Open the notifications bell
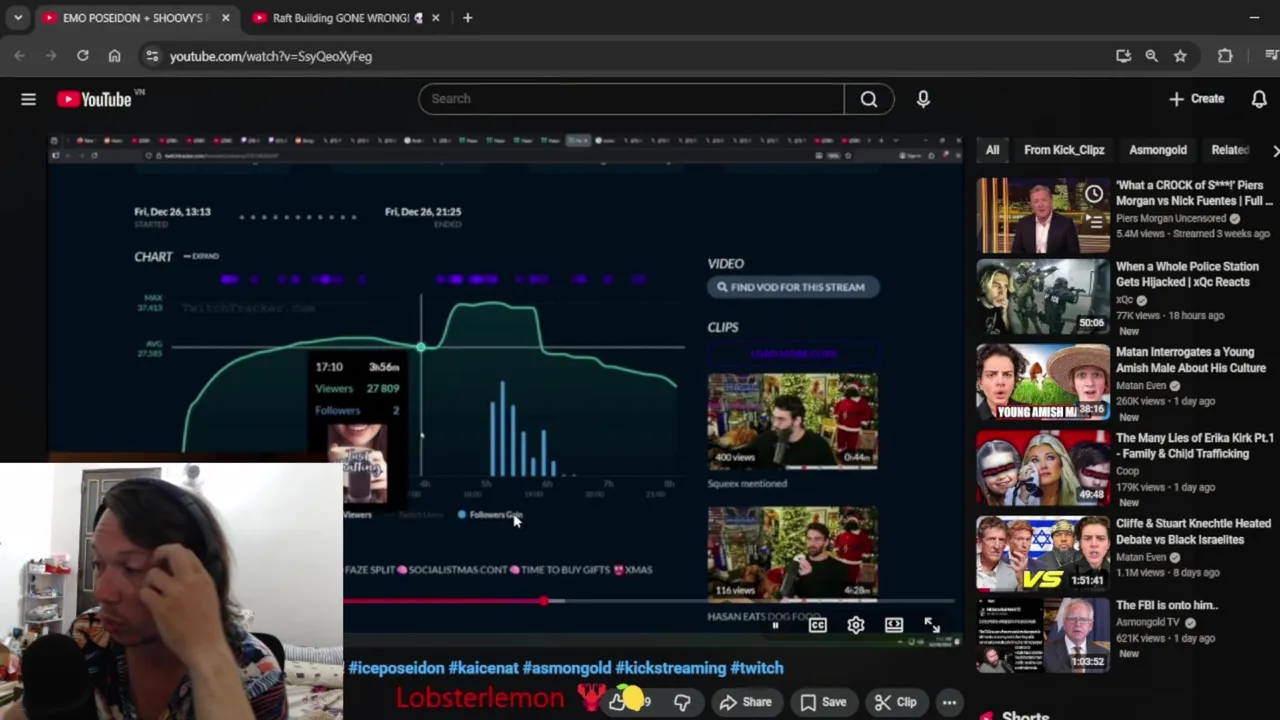This screenshot has height=720, width=1280. [x=1259, y=99]
